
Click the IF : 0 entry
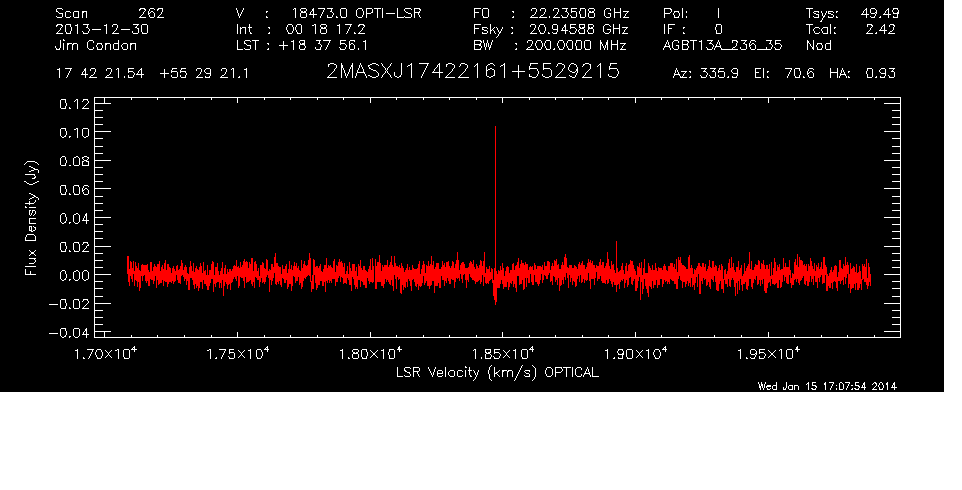(693, 29)
